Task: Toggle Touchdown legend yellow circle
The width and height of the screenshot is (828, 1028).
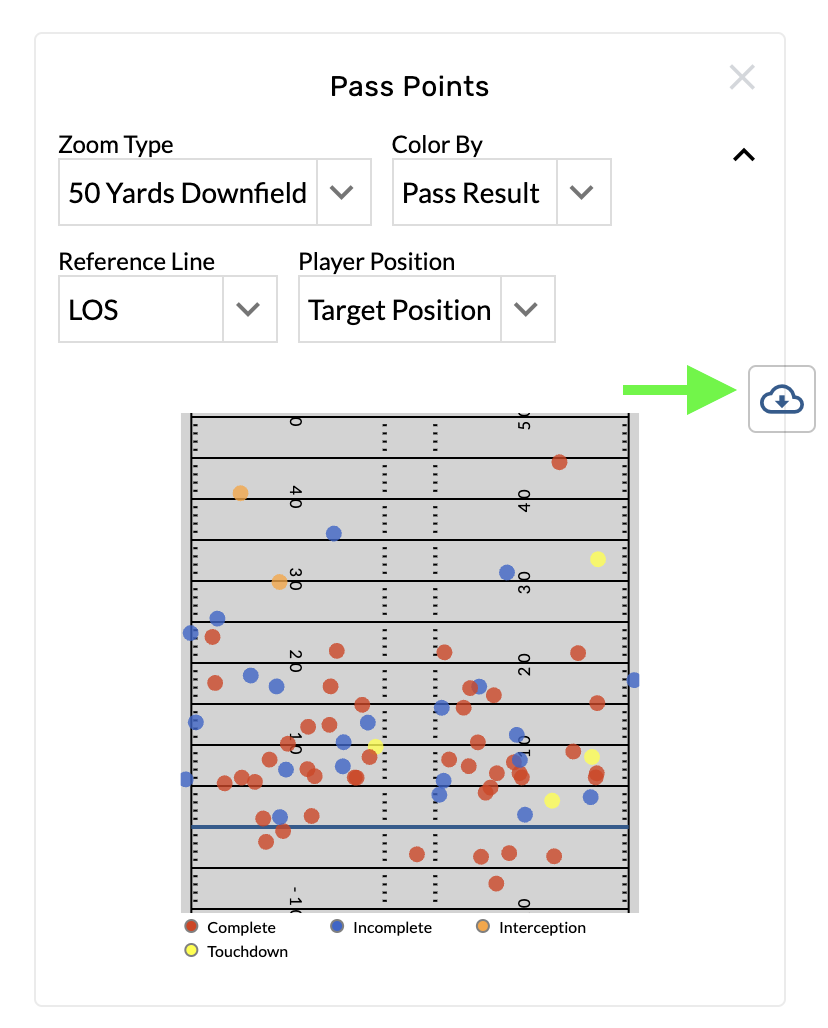Action: tap(192, 951)
